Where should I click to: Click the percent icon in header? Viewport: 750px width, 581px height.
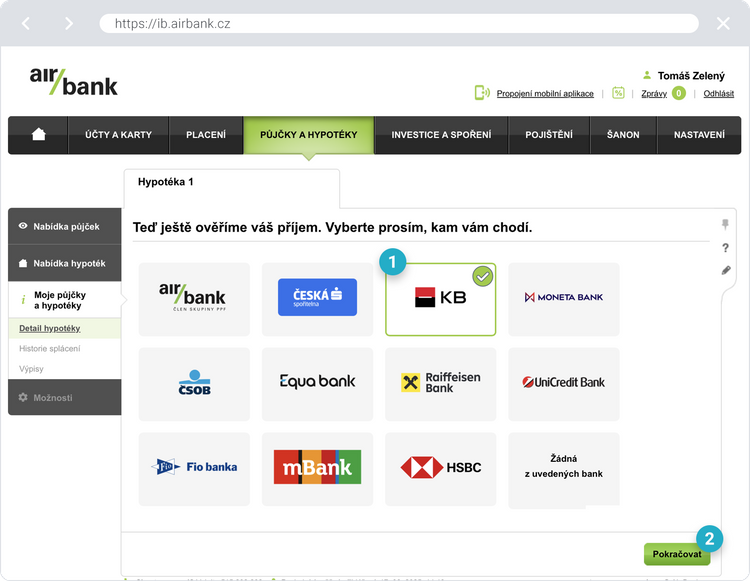[x=618, y=93]
